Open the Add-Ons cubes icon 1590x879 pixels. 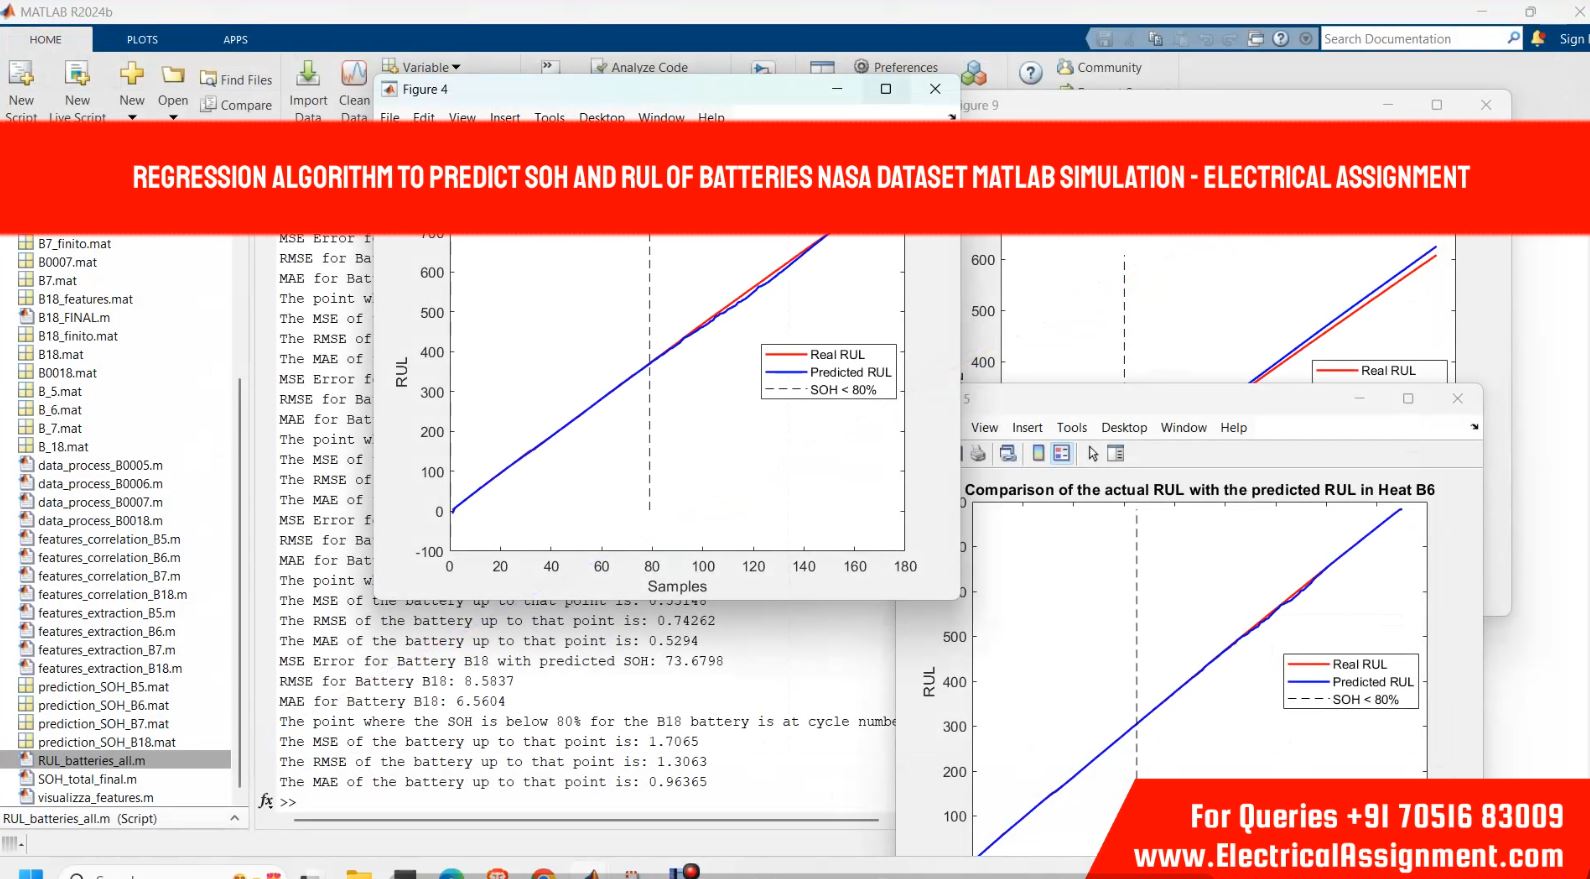tap(973, 72)
